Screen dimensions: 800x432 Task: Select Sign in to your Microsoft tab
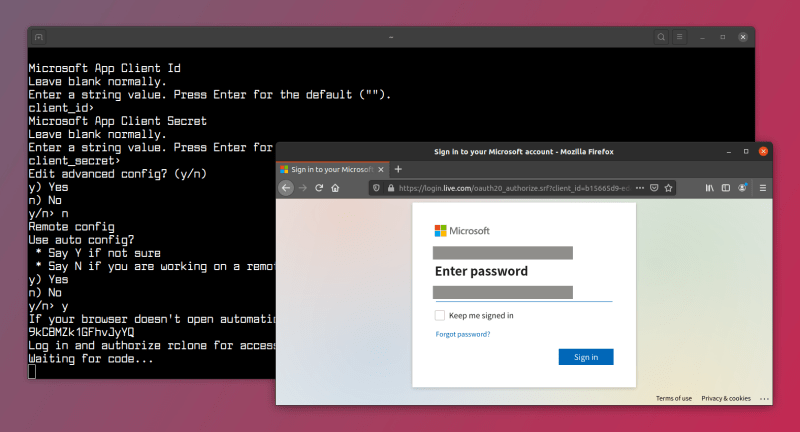(x=333, y=169)
